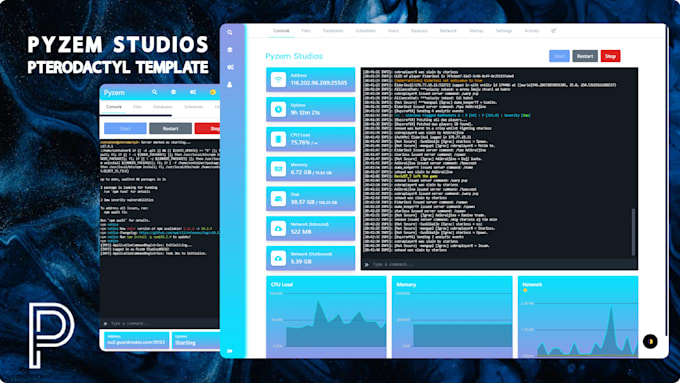The image size is (680, 383).
Task: Focus the command input field in the large console
Action: point(499,264)
